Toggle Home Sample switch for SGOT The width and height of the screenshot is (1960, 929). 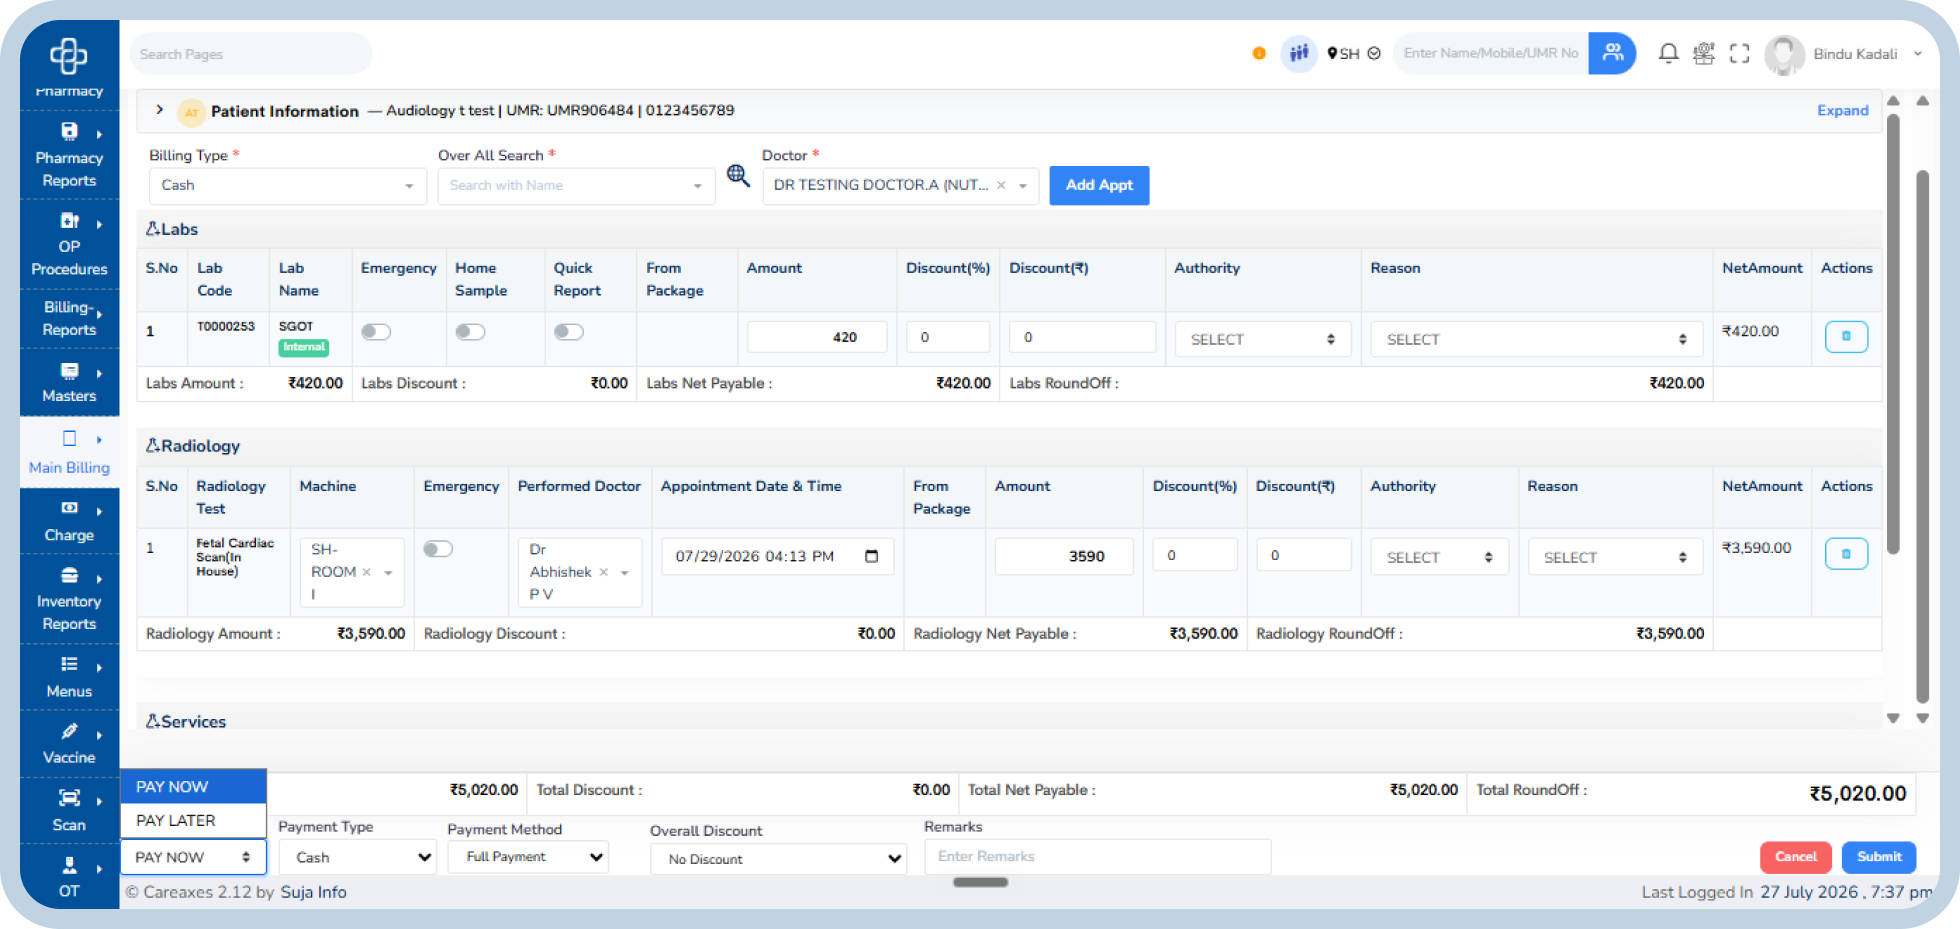point(470,332)
